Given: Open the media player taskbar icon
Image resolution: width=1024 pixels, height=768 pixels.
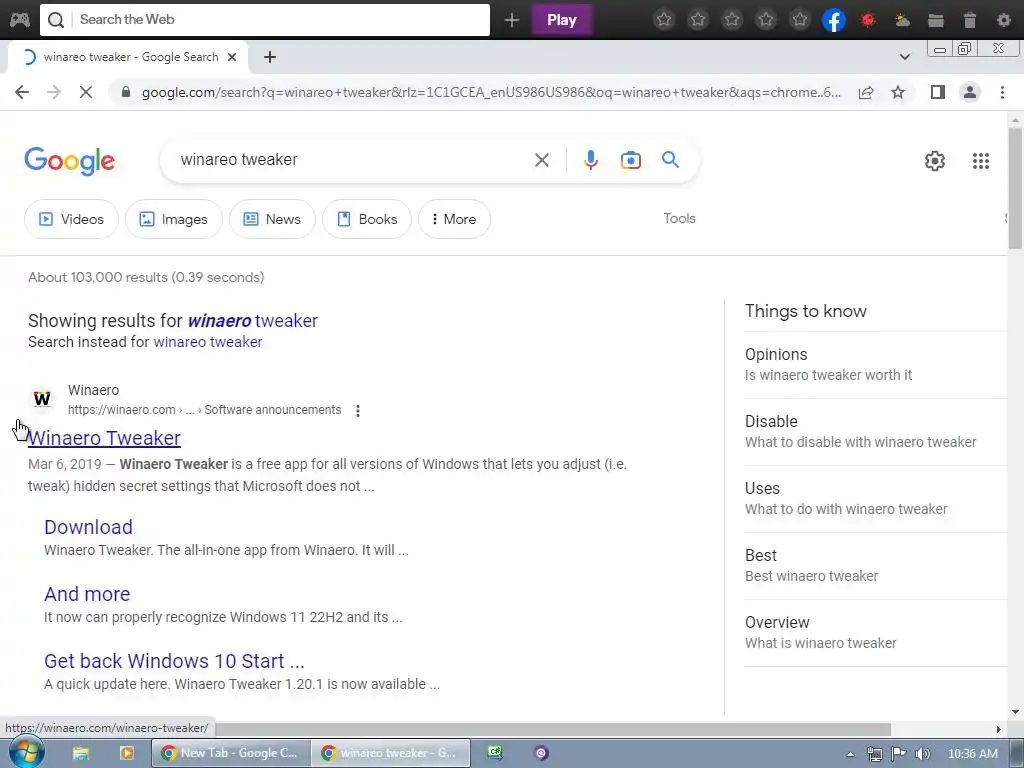Looking at the screenshot, I should coord(127,754).
